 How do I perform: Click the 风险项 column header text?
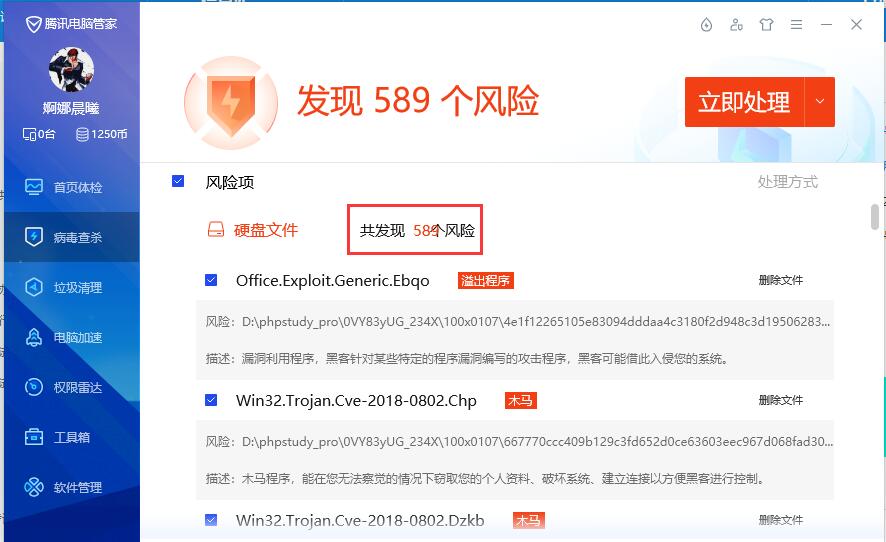point(229,182)
